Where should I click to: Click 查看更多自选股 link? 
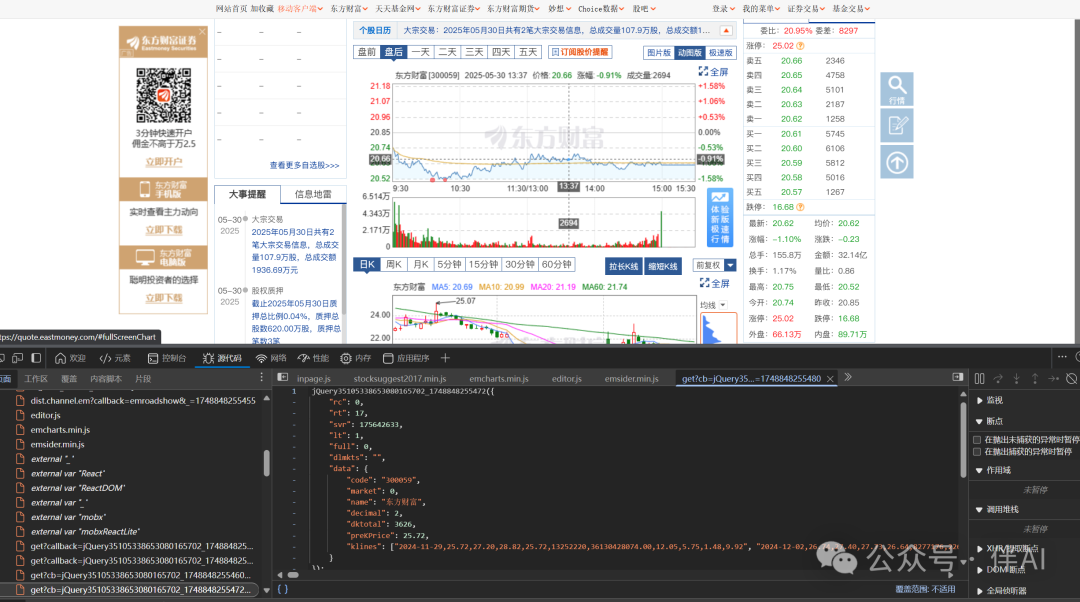pyautogui.click(x=304, y=166)
